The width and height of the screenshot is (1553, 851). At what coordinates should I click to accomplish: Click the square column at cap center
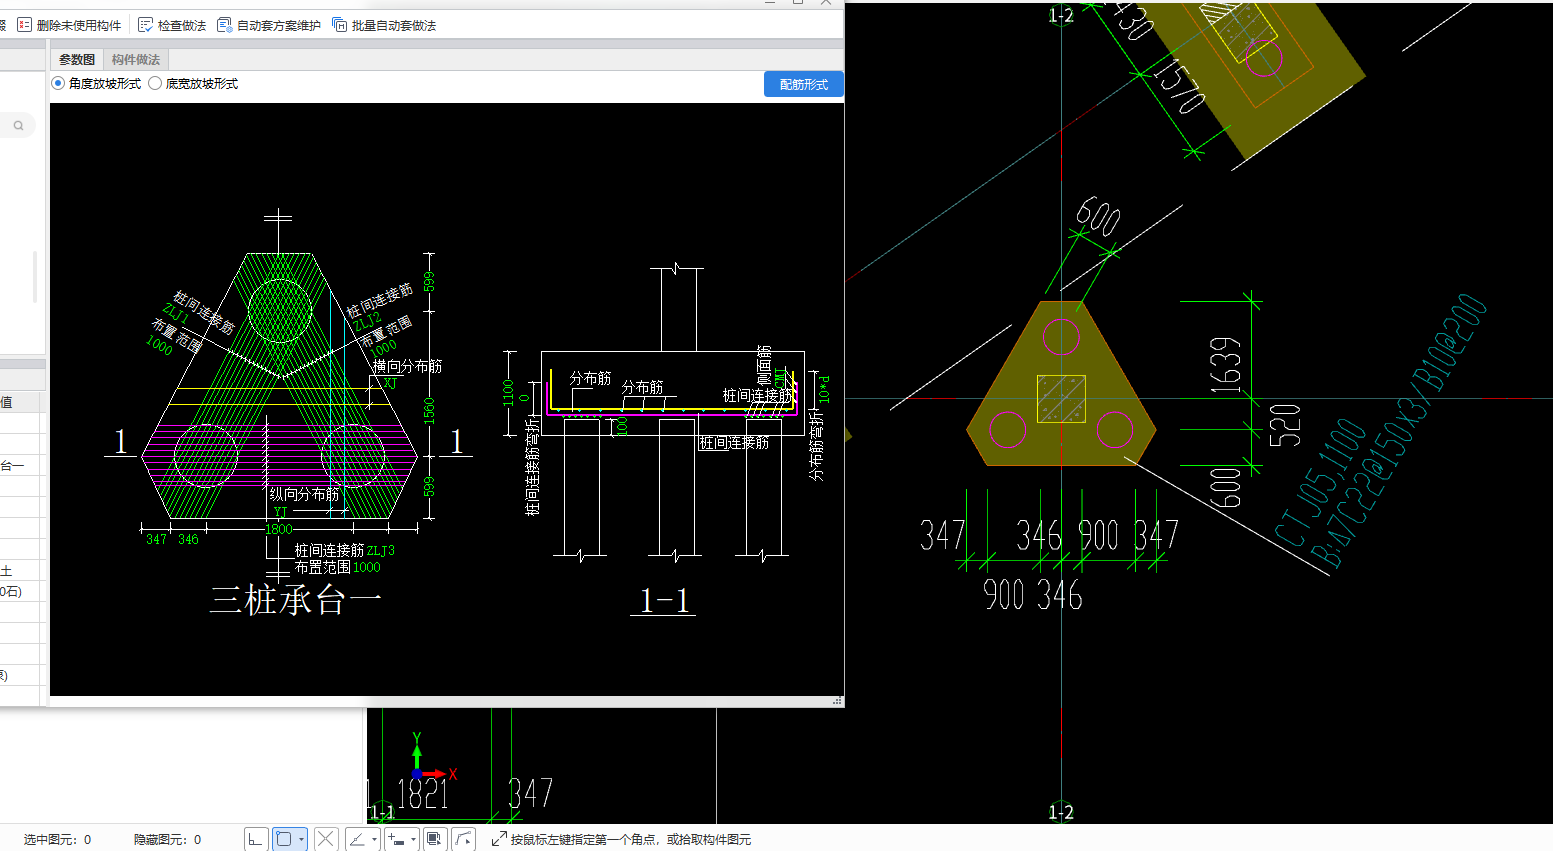pos(1061,399)
